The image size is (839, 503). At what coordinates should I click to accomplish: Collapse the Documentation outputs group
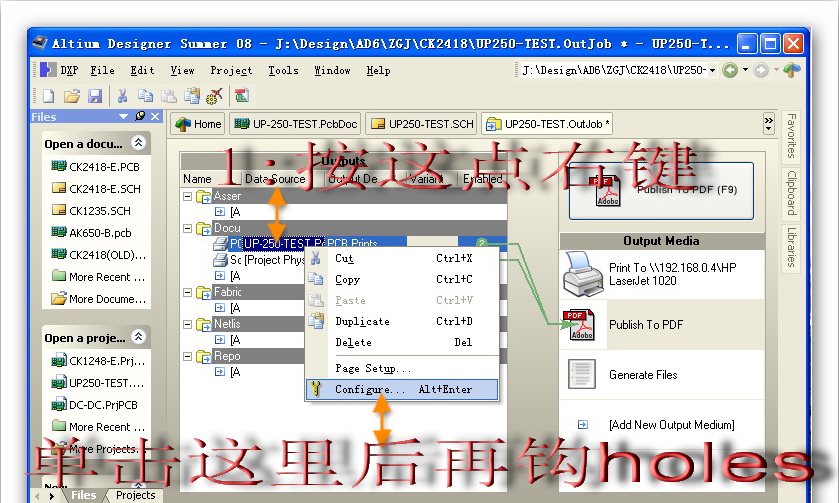pos(187,228)
